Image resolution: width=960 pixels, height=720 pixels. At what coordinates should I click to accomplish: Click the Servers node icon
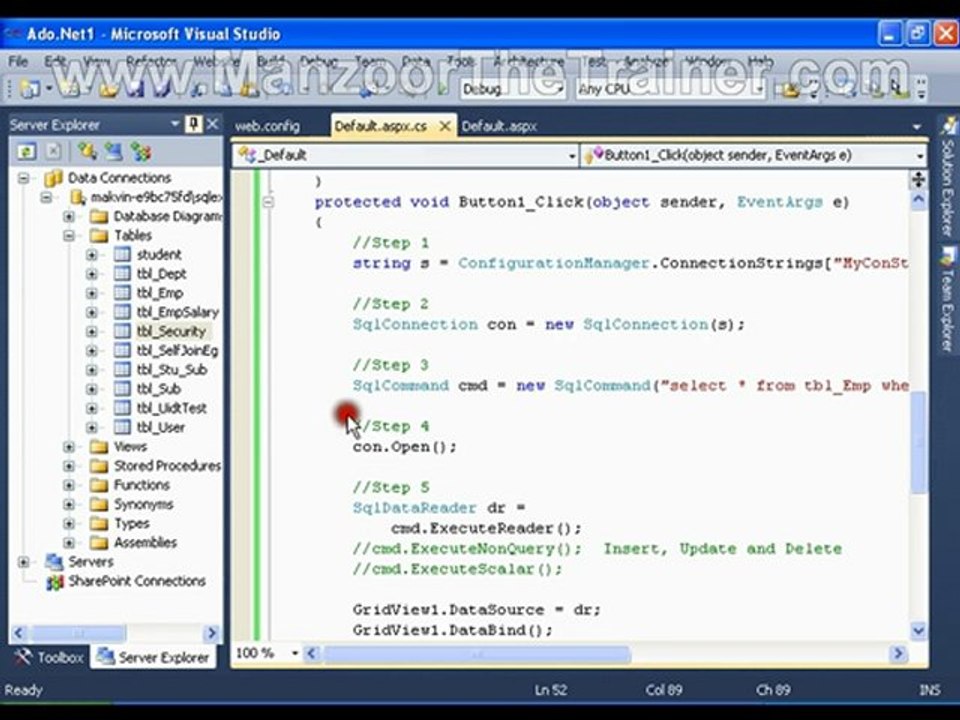coord(54,561)
